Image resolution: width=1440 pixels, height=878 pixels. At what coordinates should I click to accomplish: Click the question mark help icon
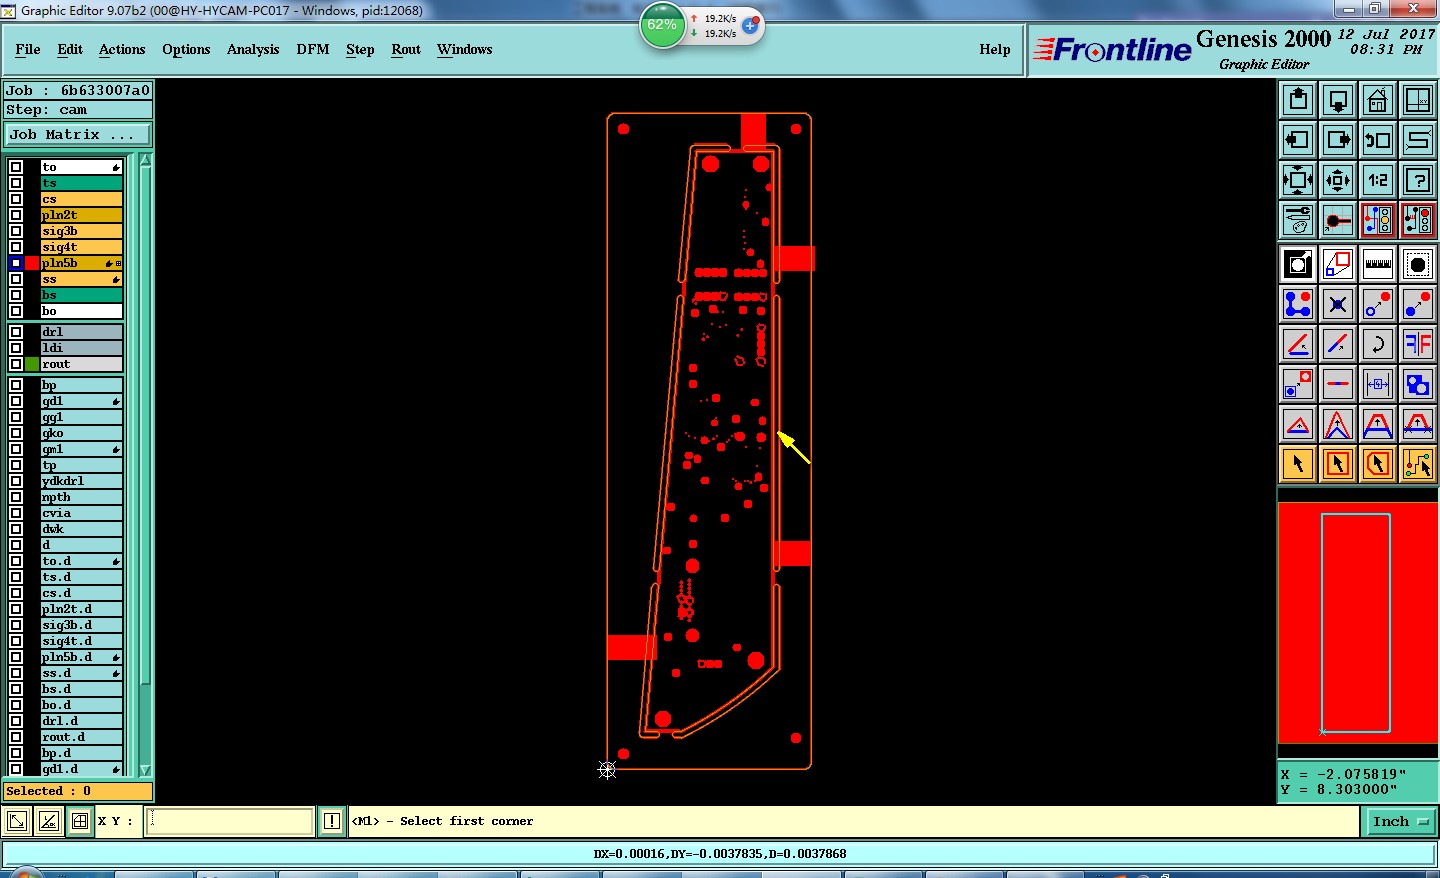(1418, 180)
